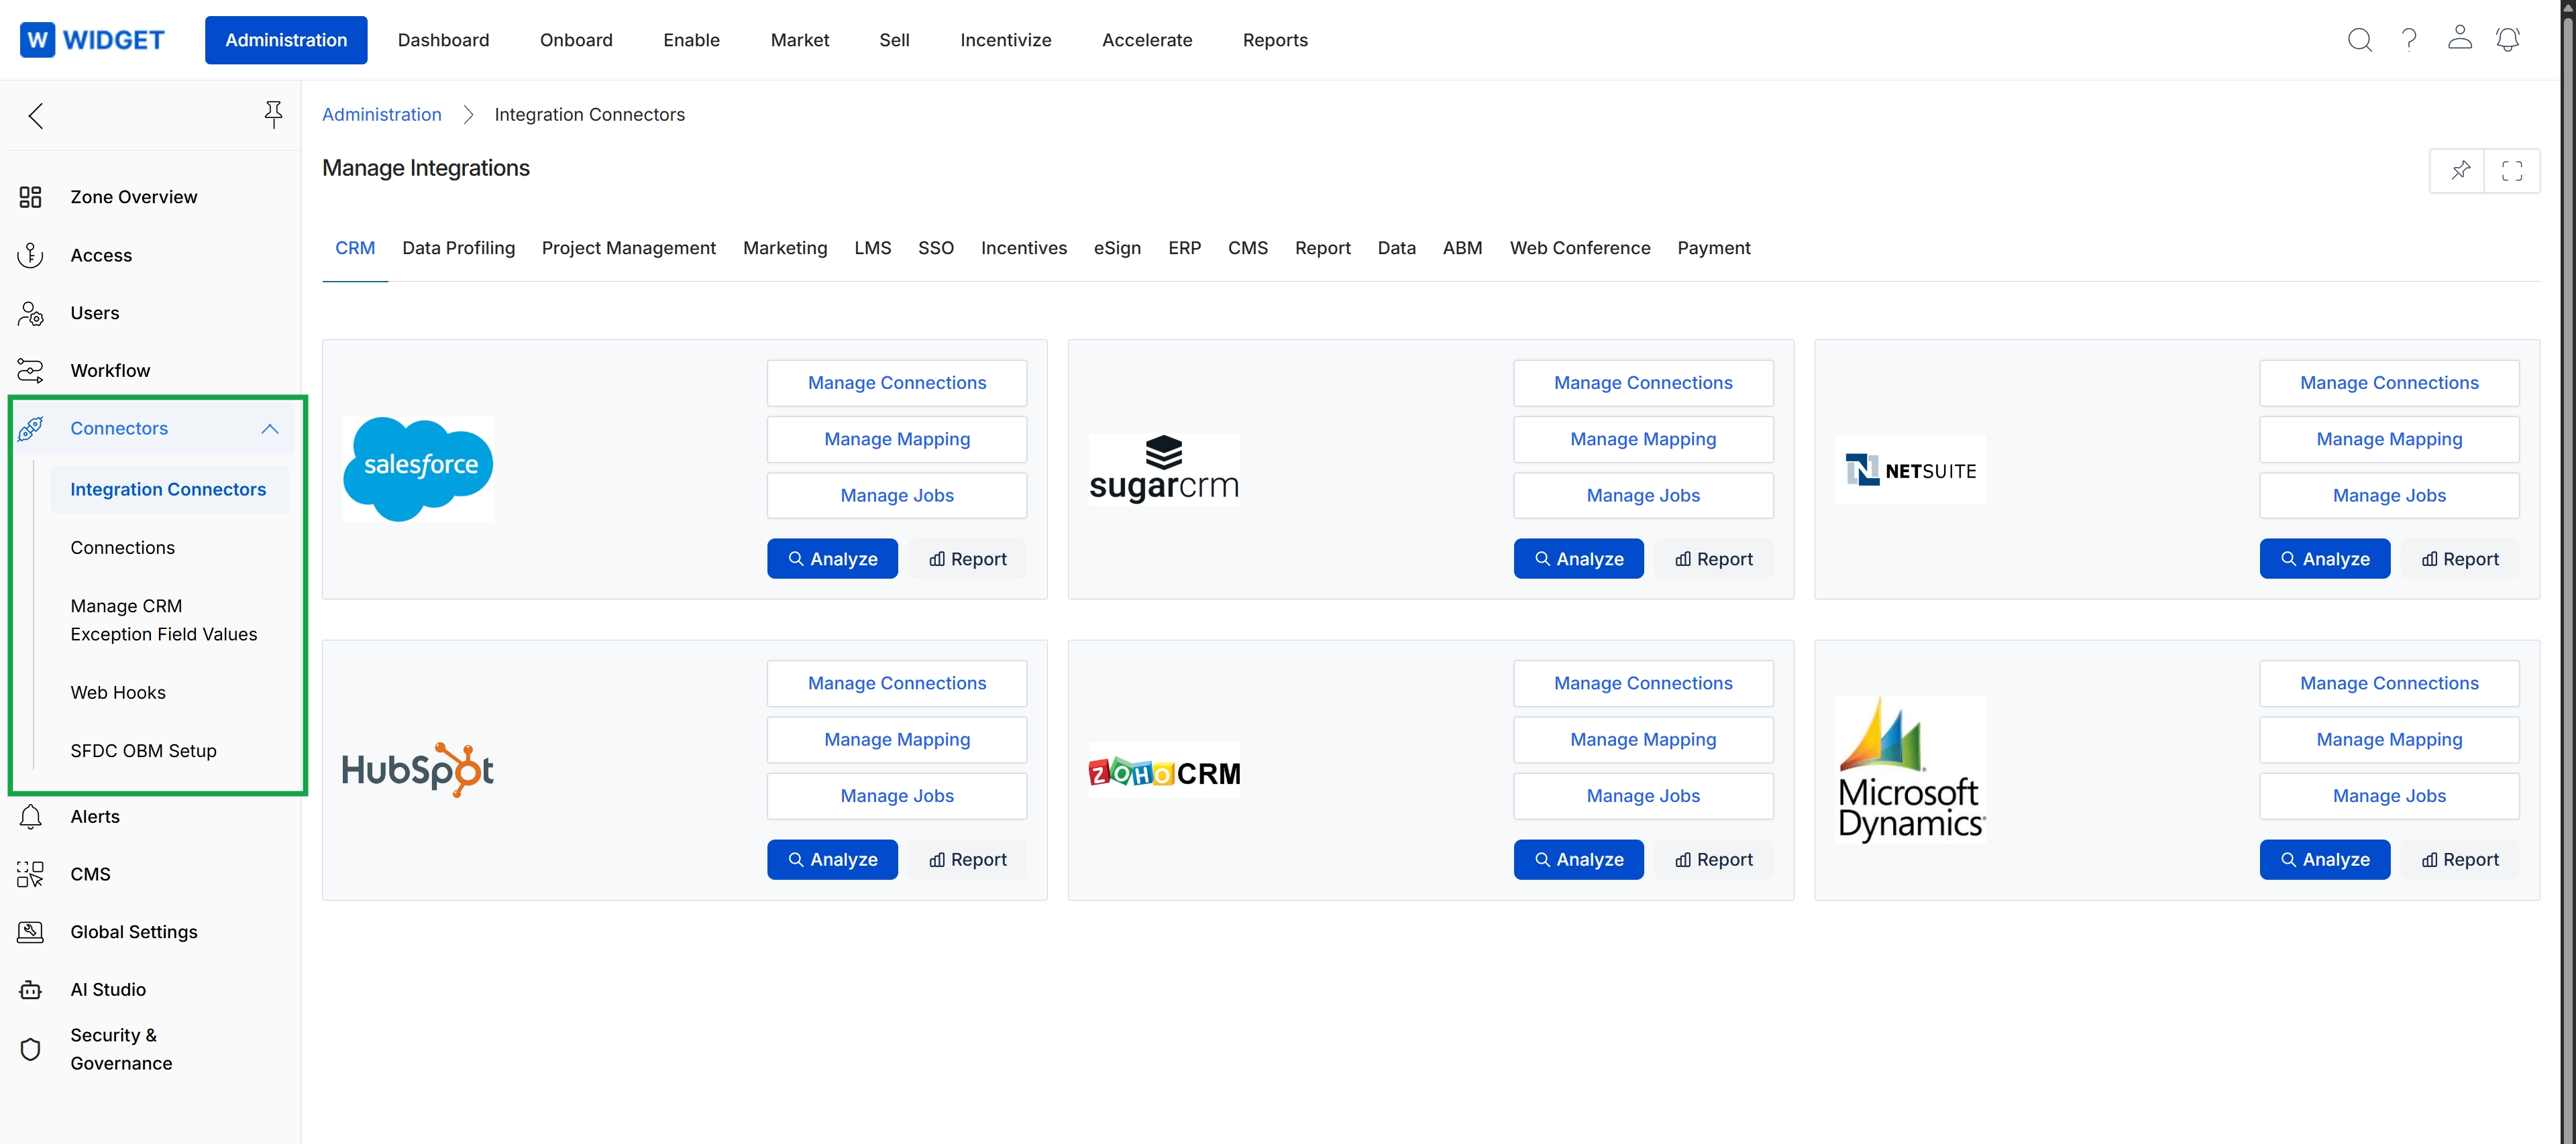
Task: Click the Microsoft Dynamics logo
Action: (x=1910, y=769)
